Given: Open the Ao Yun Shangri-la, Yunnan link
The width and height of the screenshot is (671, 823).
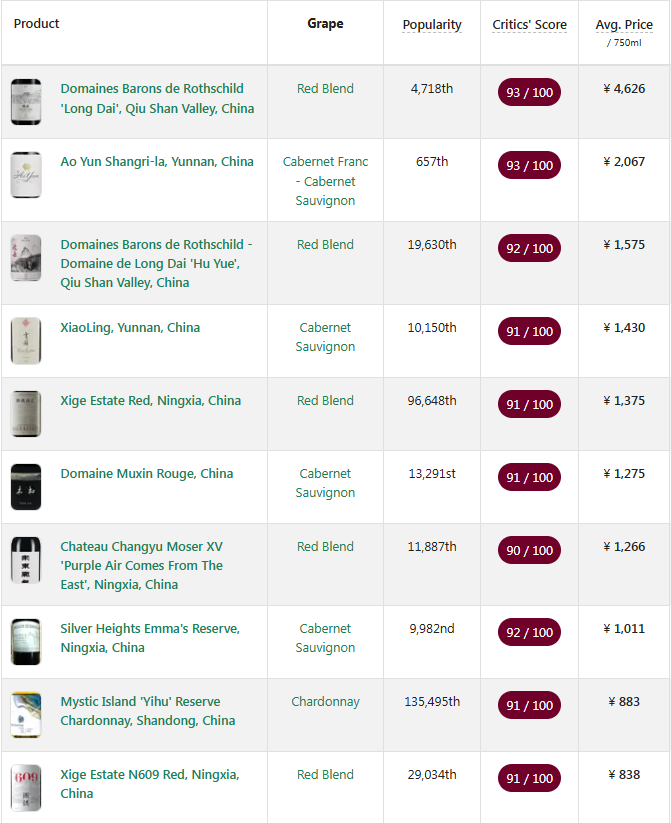Looking at the screenshot, I should pos(157,162).
